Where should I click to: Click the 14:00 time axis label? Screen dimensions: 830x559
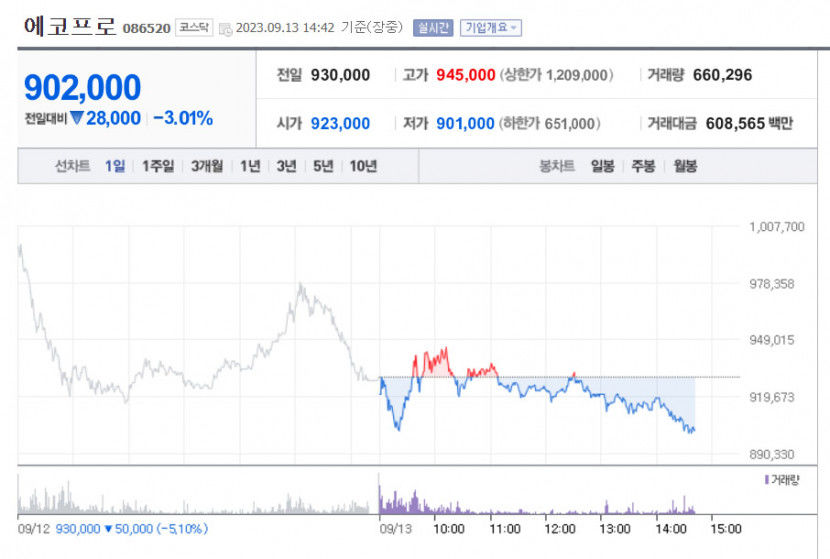click(x=671, y=529)
